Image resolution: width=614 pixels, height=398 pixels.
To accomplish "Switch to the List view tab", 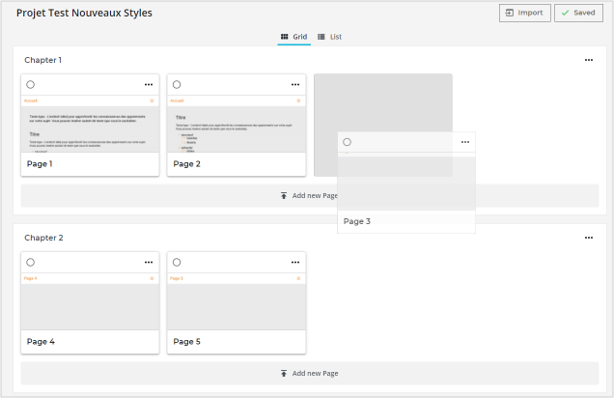I will pos(330,37).
